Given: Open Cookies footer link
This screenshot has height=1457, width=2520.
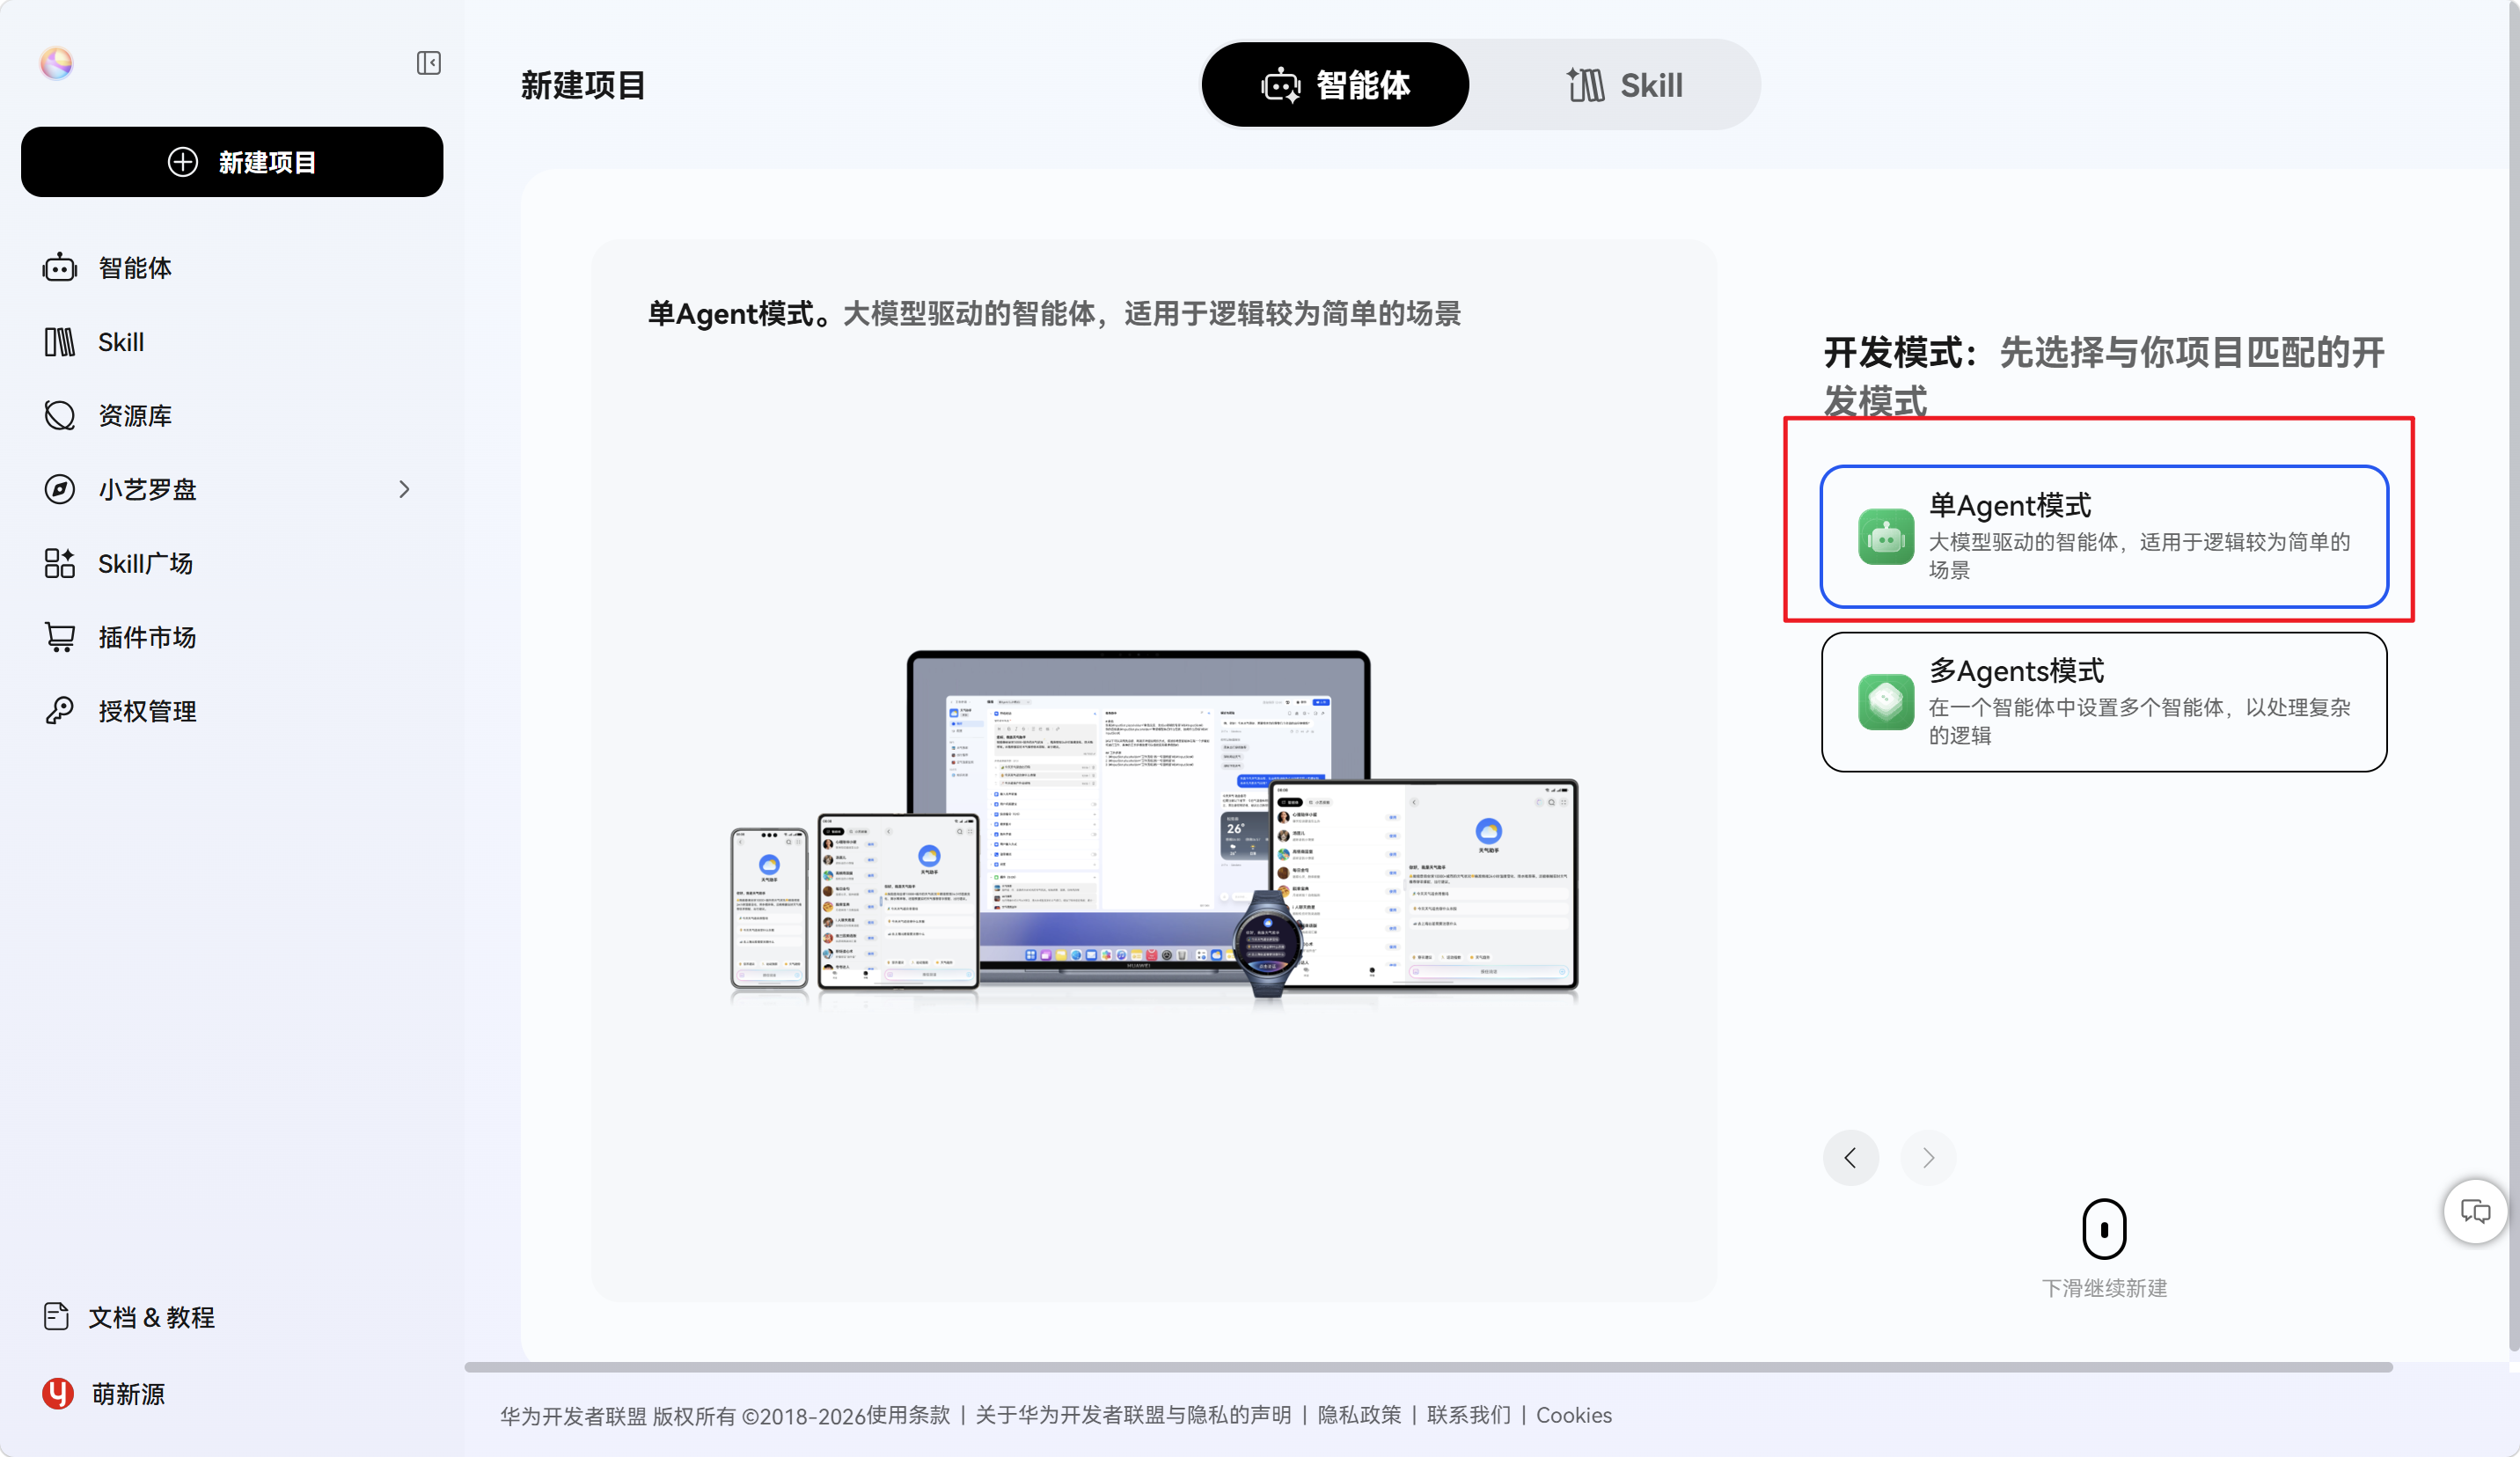Looking at the screenshot, I should coord(1573,1415).
